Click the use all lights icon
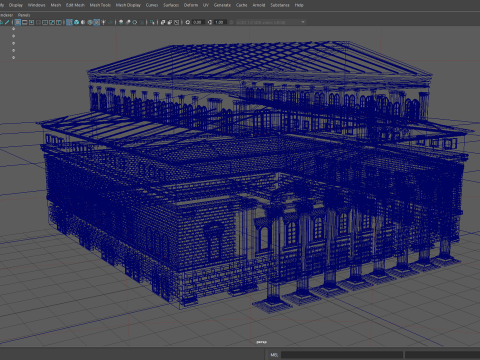The height and width of the screenshot is (360, 480). tap(104, 22)
